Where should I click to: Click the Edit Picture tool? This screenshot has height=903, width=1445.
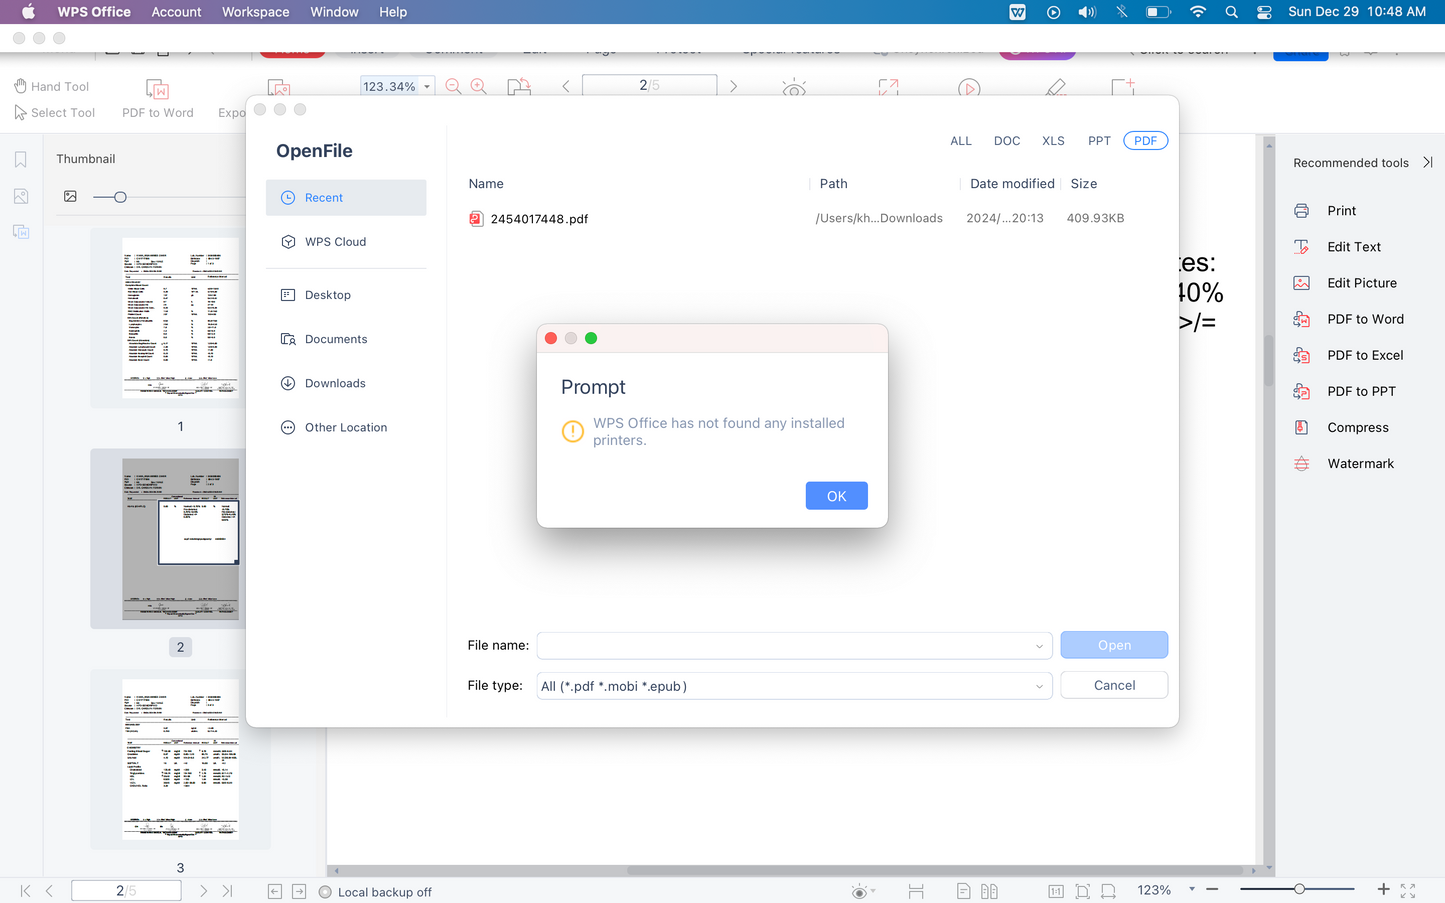tap(1361, 283)
